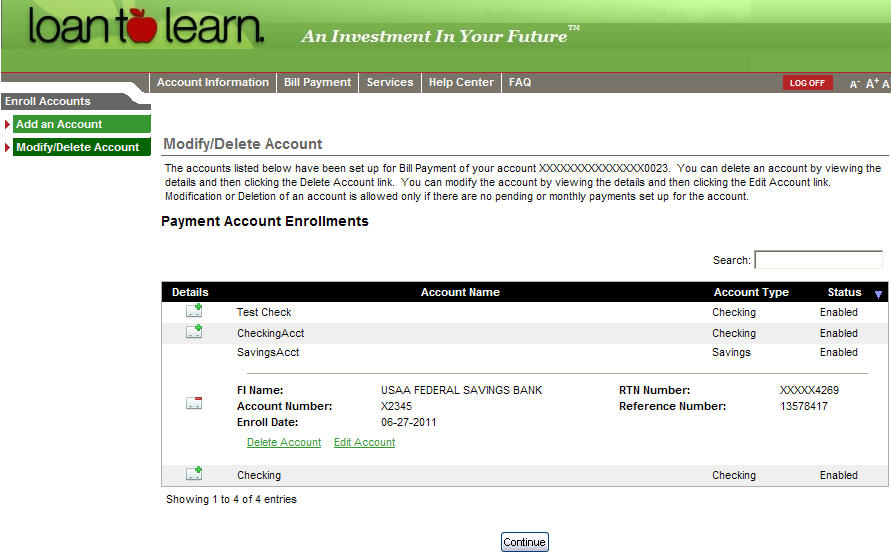The image size is (891, 558).
Task: Open Help Center menu
Action: click(461, 82)
